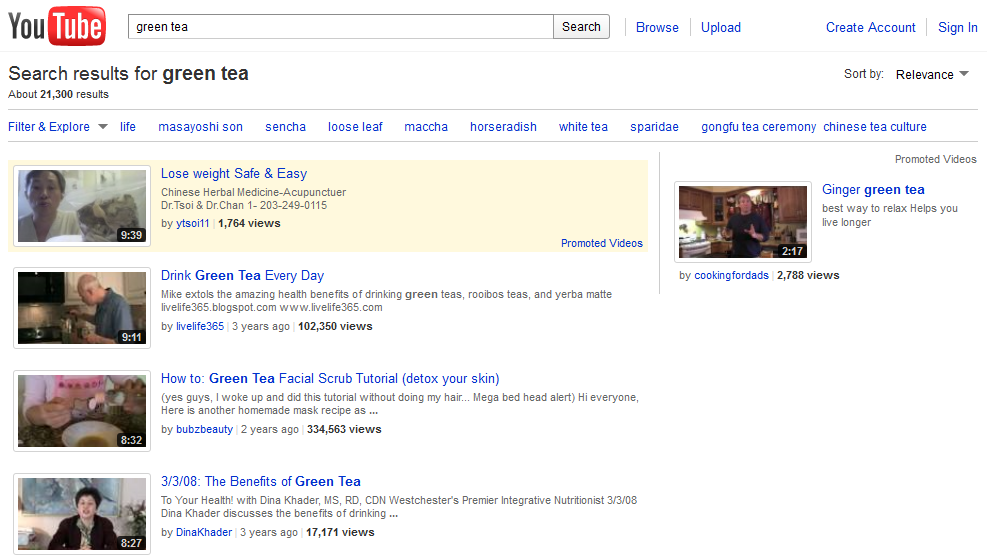
Task: Click the Search button
Action: point(581,26)
